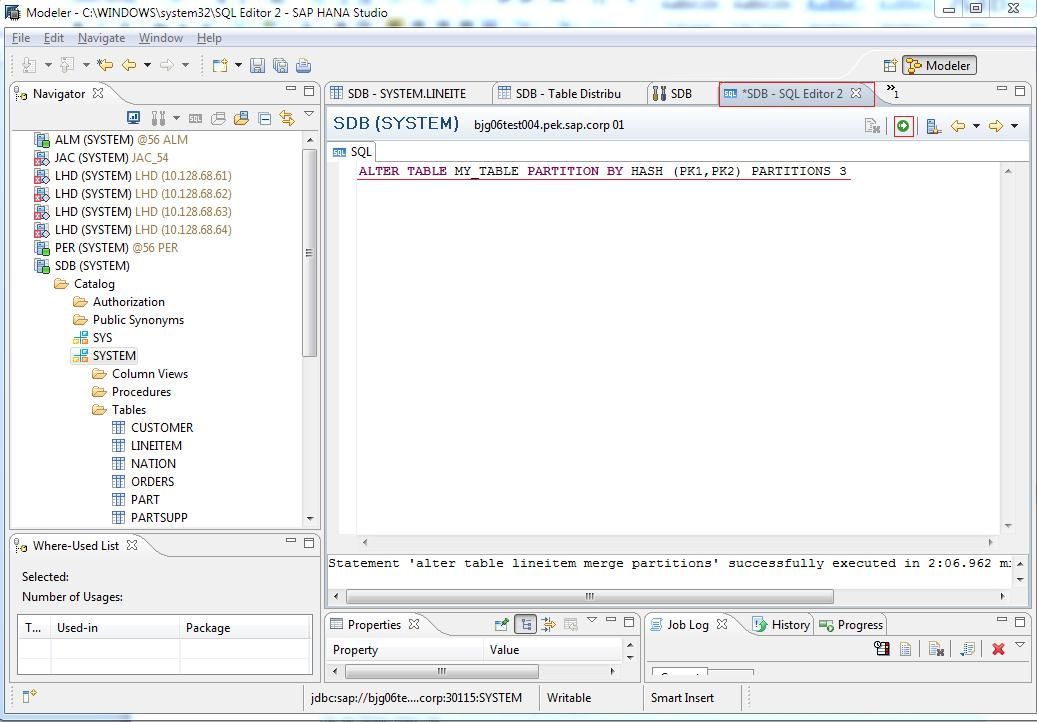This screenshot has width=1037, height=722.
Task: Open the New wizard dropdown arrow
Action: pos(238,65)
